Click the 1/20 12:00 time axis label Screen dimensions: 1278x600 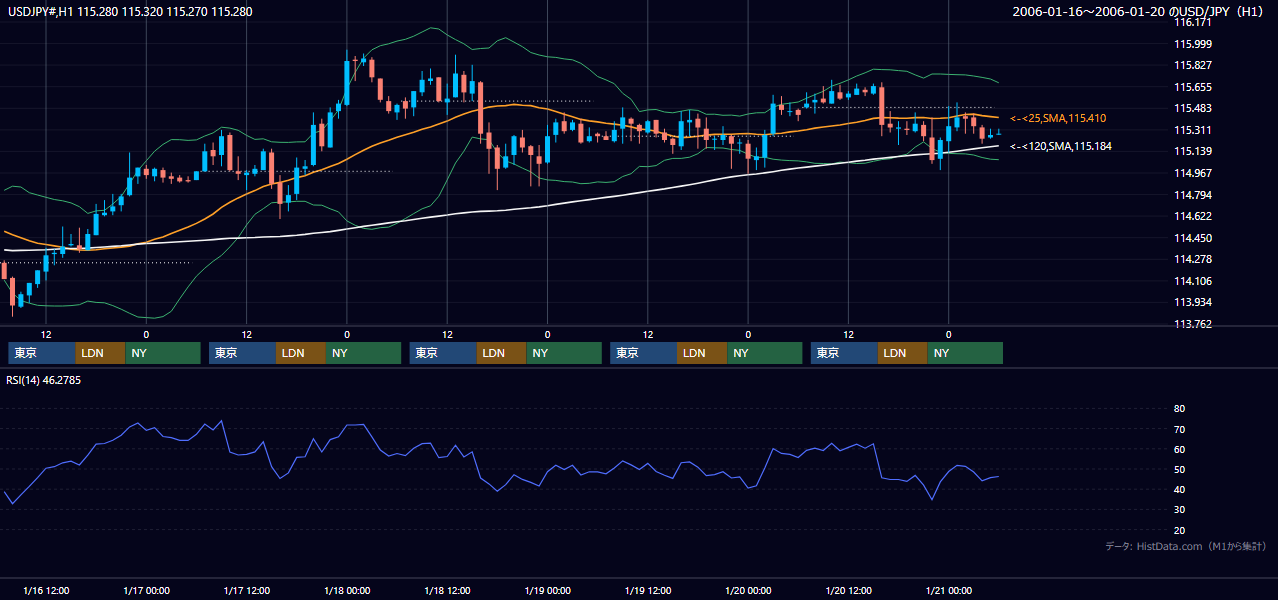tap(848, 590)
